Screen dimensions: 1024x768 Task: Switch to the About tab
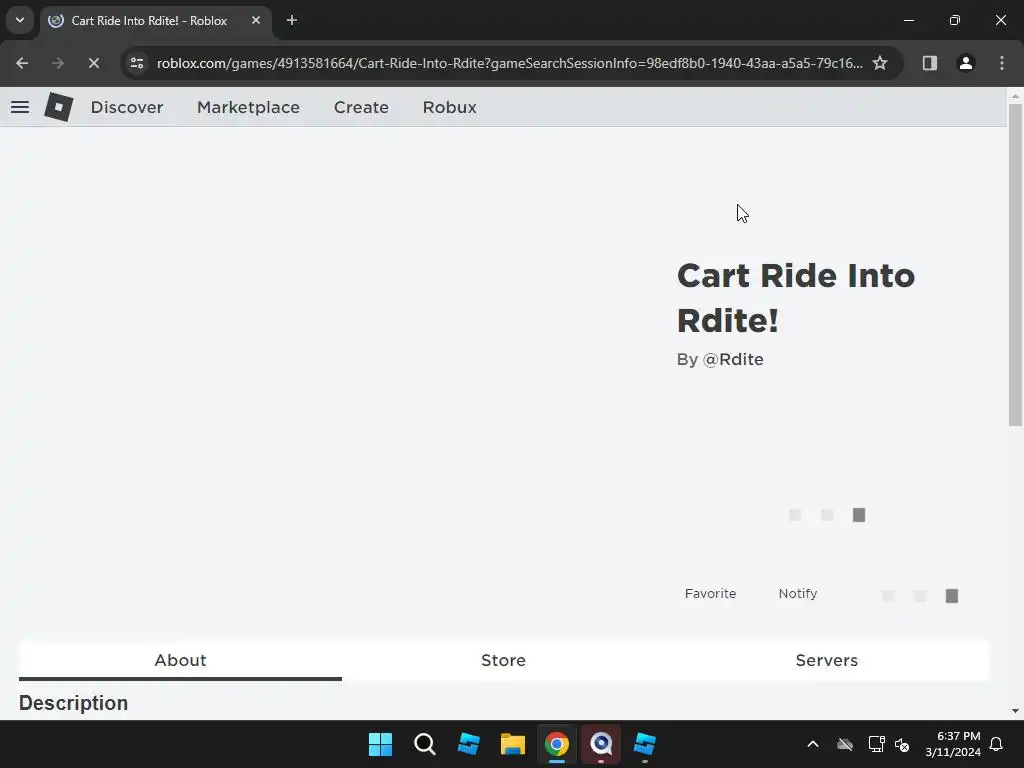pyautogui.click(x=180, y=660)
